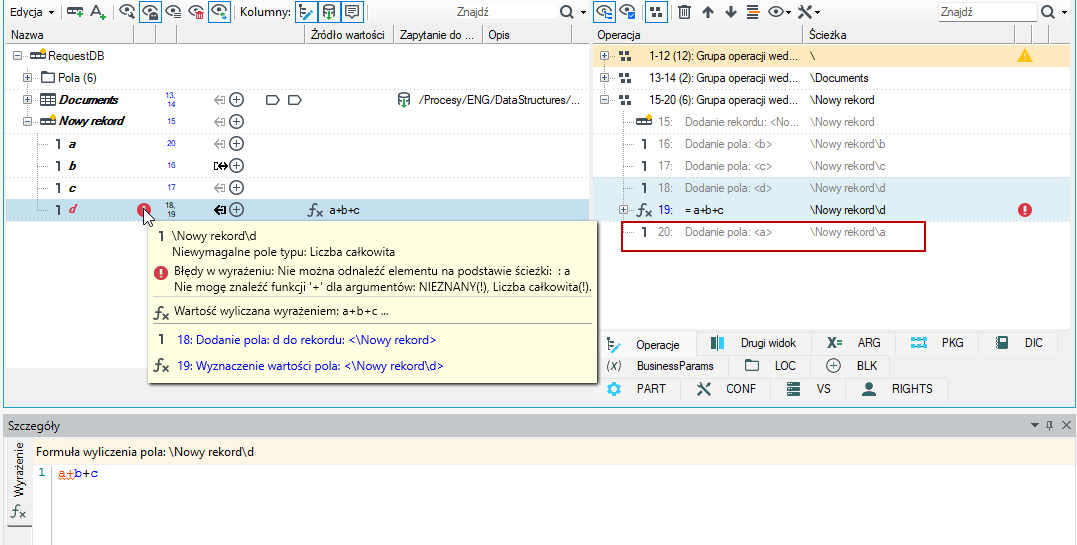
Task: Click the plus circle icon in row a
Action: (237, 144)
